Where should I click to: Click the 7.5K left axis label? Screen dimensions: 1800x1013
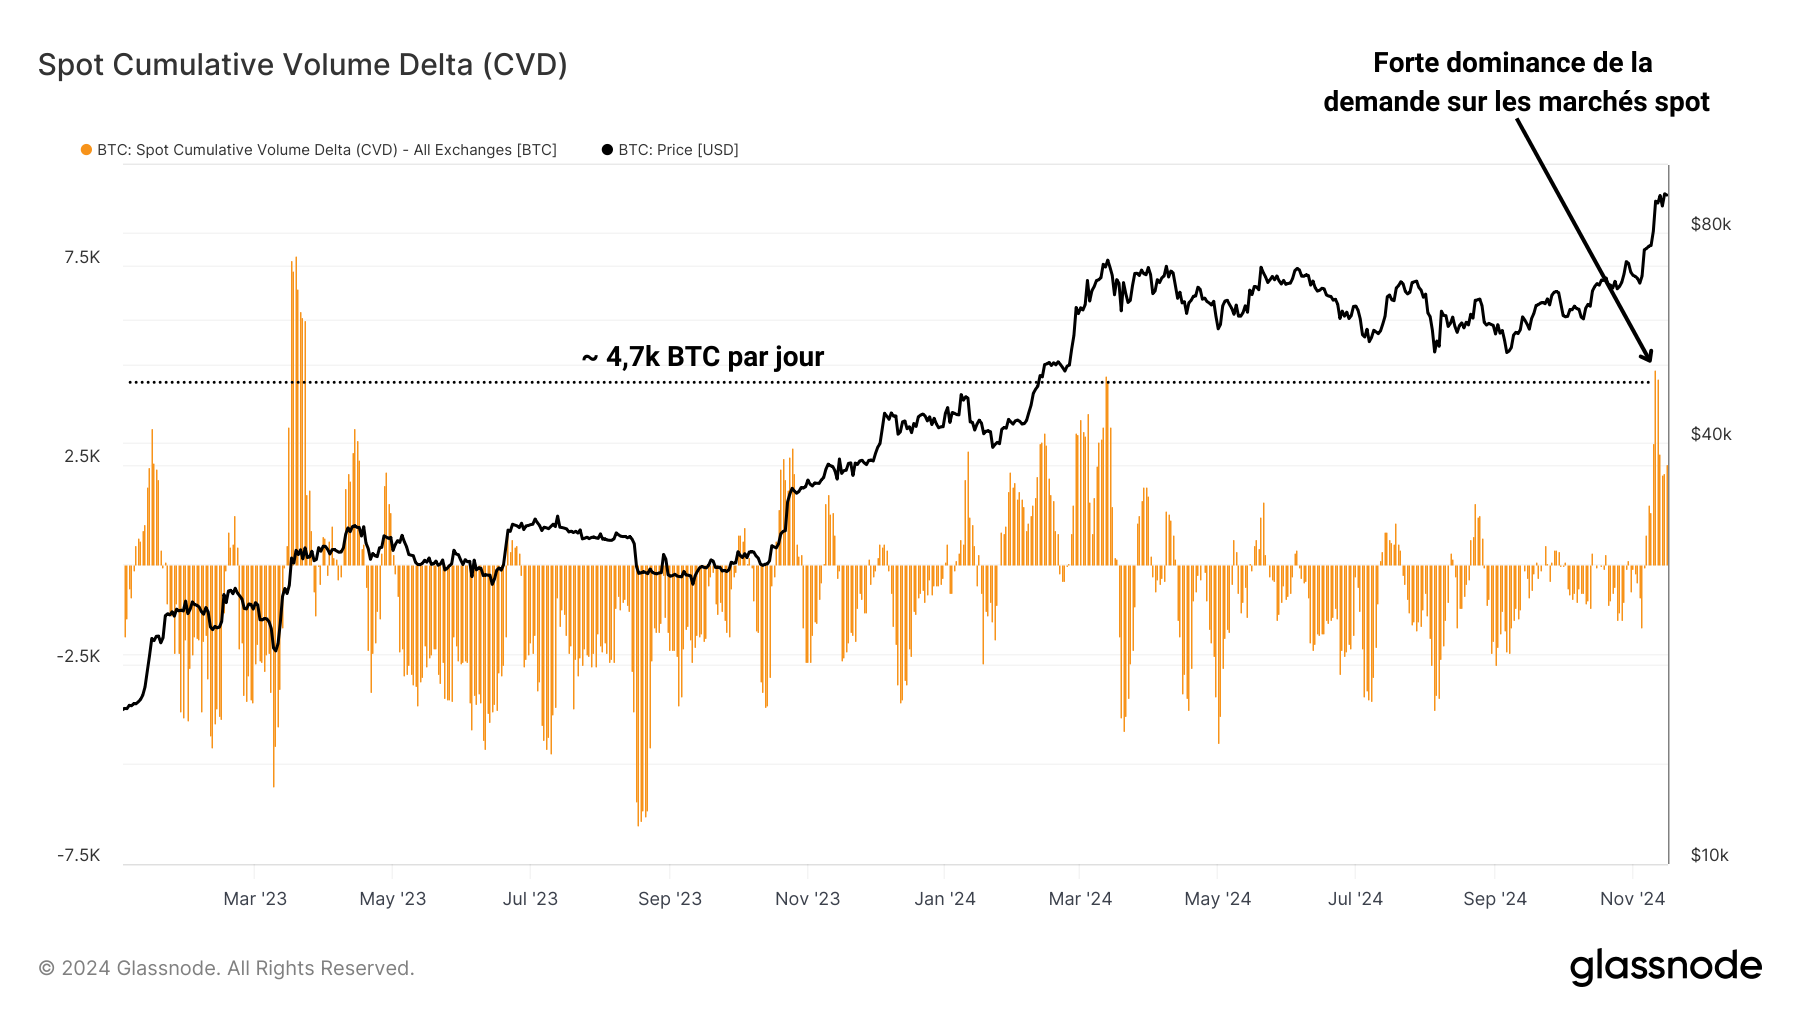82,258
